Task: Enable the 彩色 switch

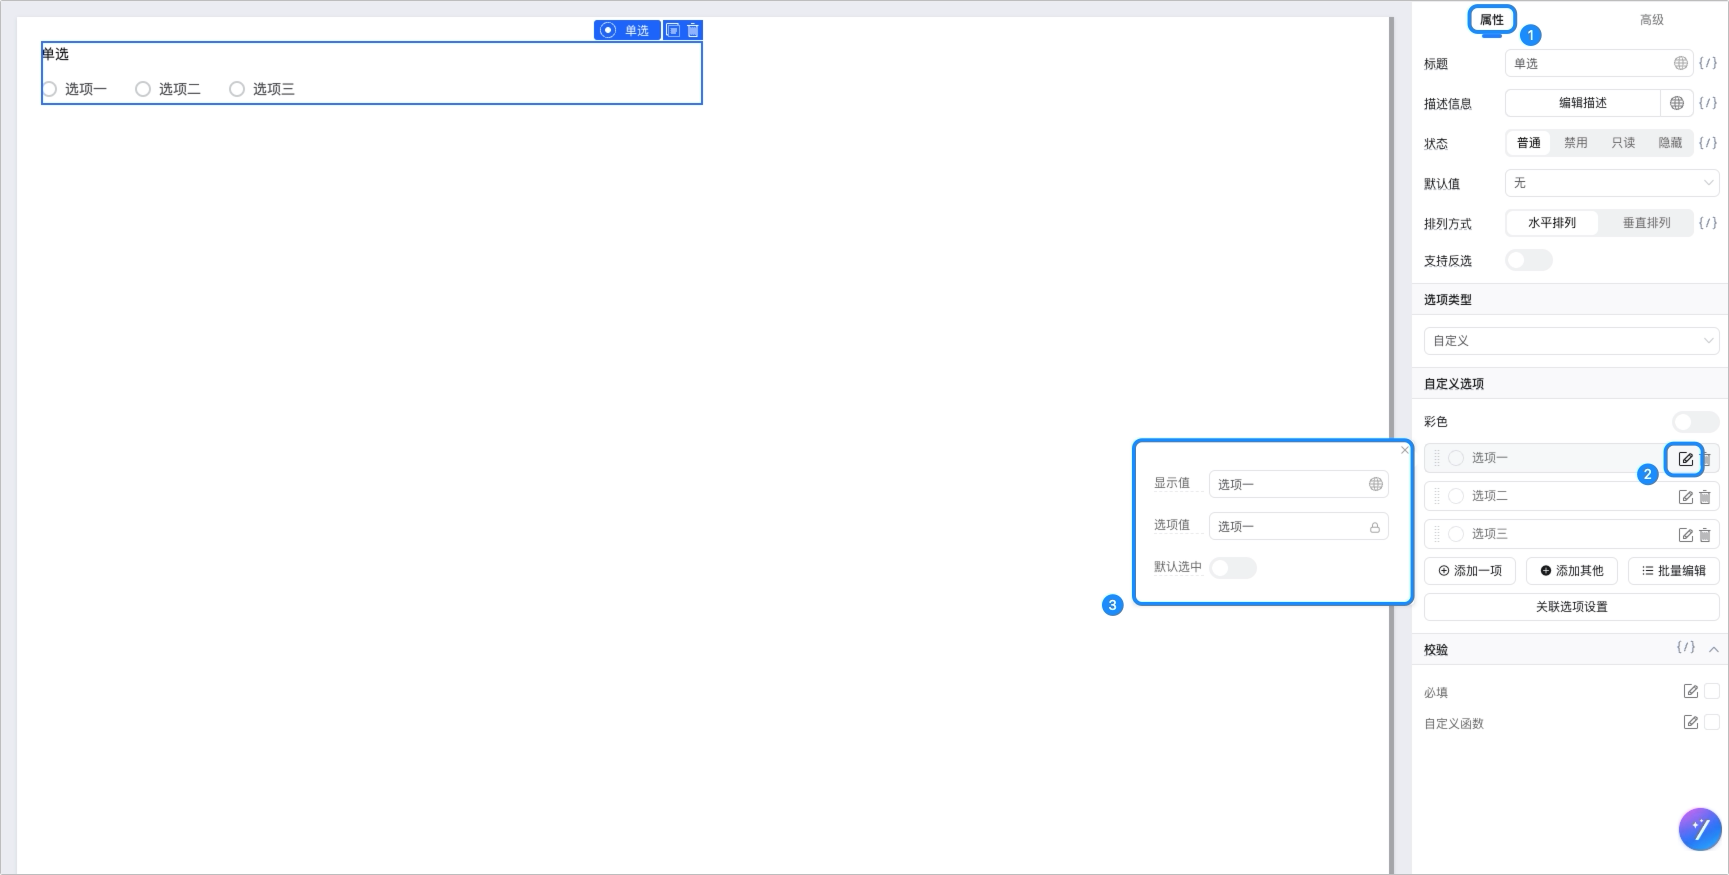Action: pos(1695,422)
